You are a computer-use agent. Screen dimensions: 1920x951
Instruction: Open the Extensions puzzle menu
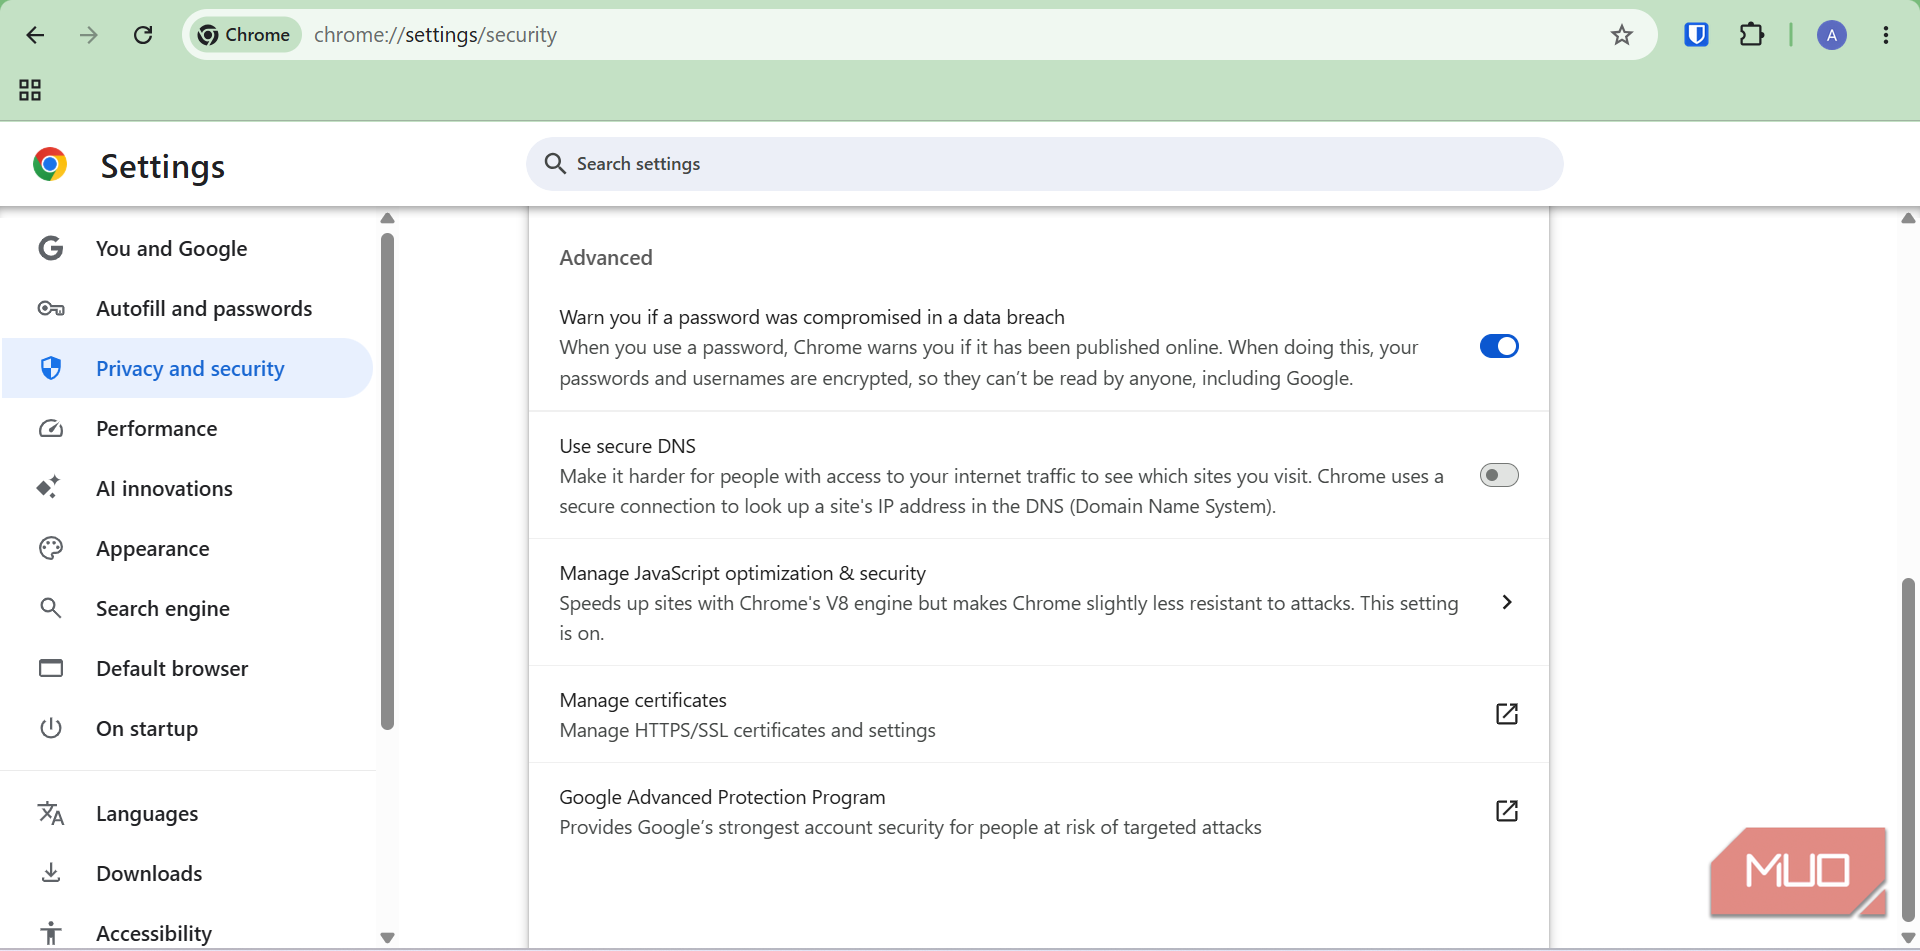coord(1751,35)
